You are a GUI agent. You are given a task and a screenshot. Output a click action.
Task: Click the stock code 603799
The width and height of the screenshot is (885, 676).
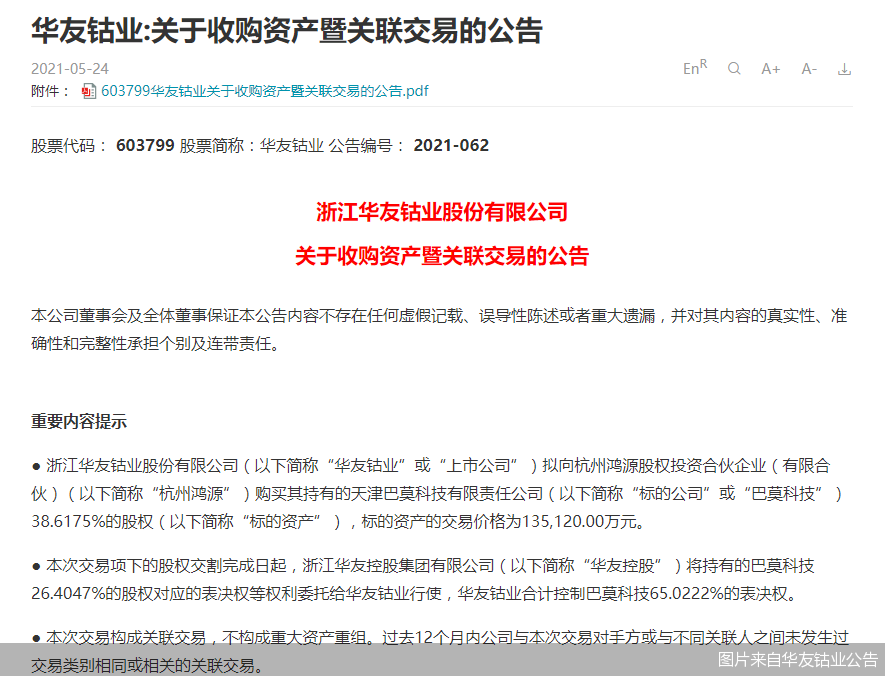(145, 146)
